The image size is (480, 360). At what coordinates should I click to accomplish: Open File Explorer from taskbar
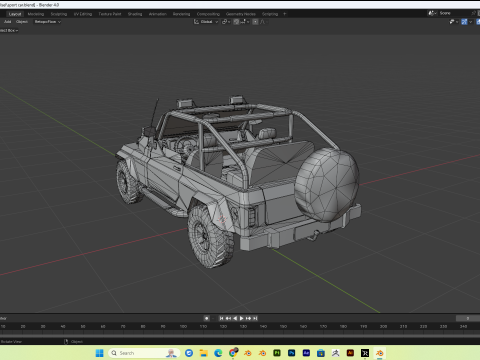click(203, 353)
